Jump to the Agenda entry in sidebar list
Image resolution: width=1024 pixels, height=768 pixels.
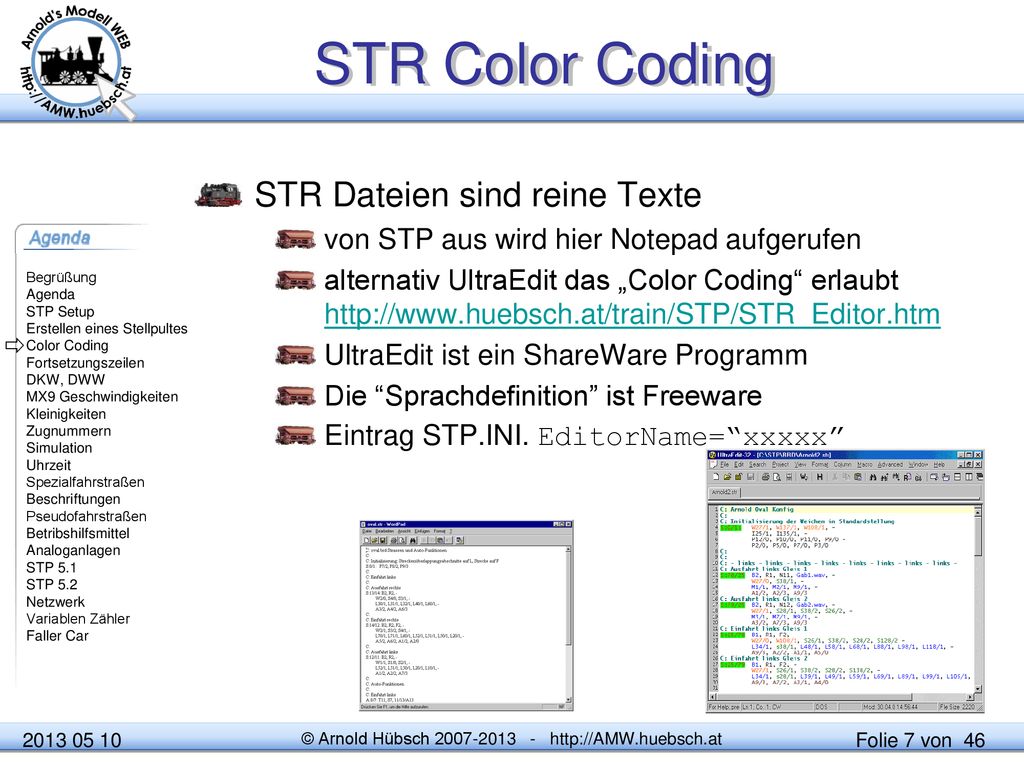50,294
